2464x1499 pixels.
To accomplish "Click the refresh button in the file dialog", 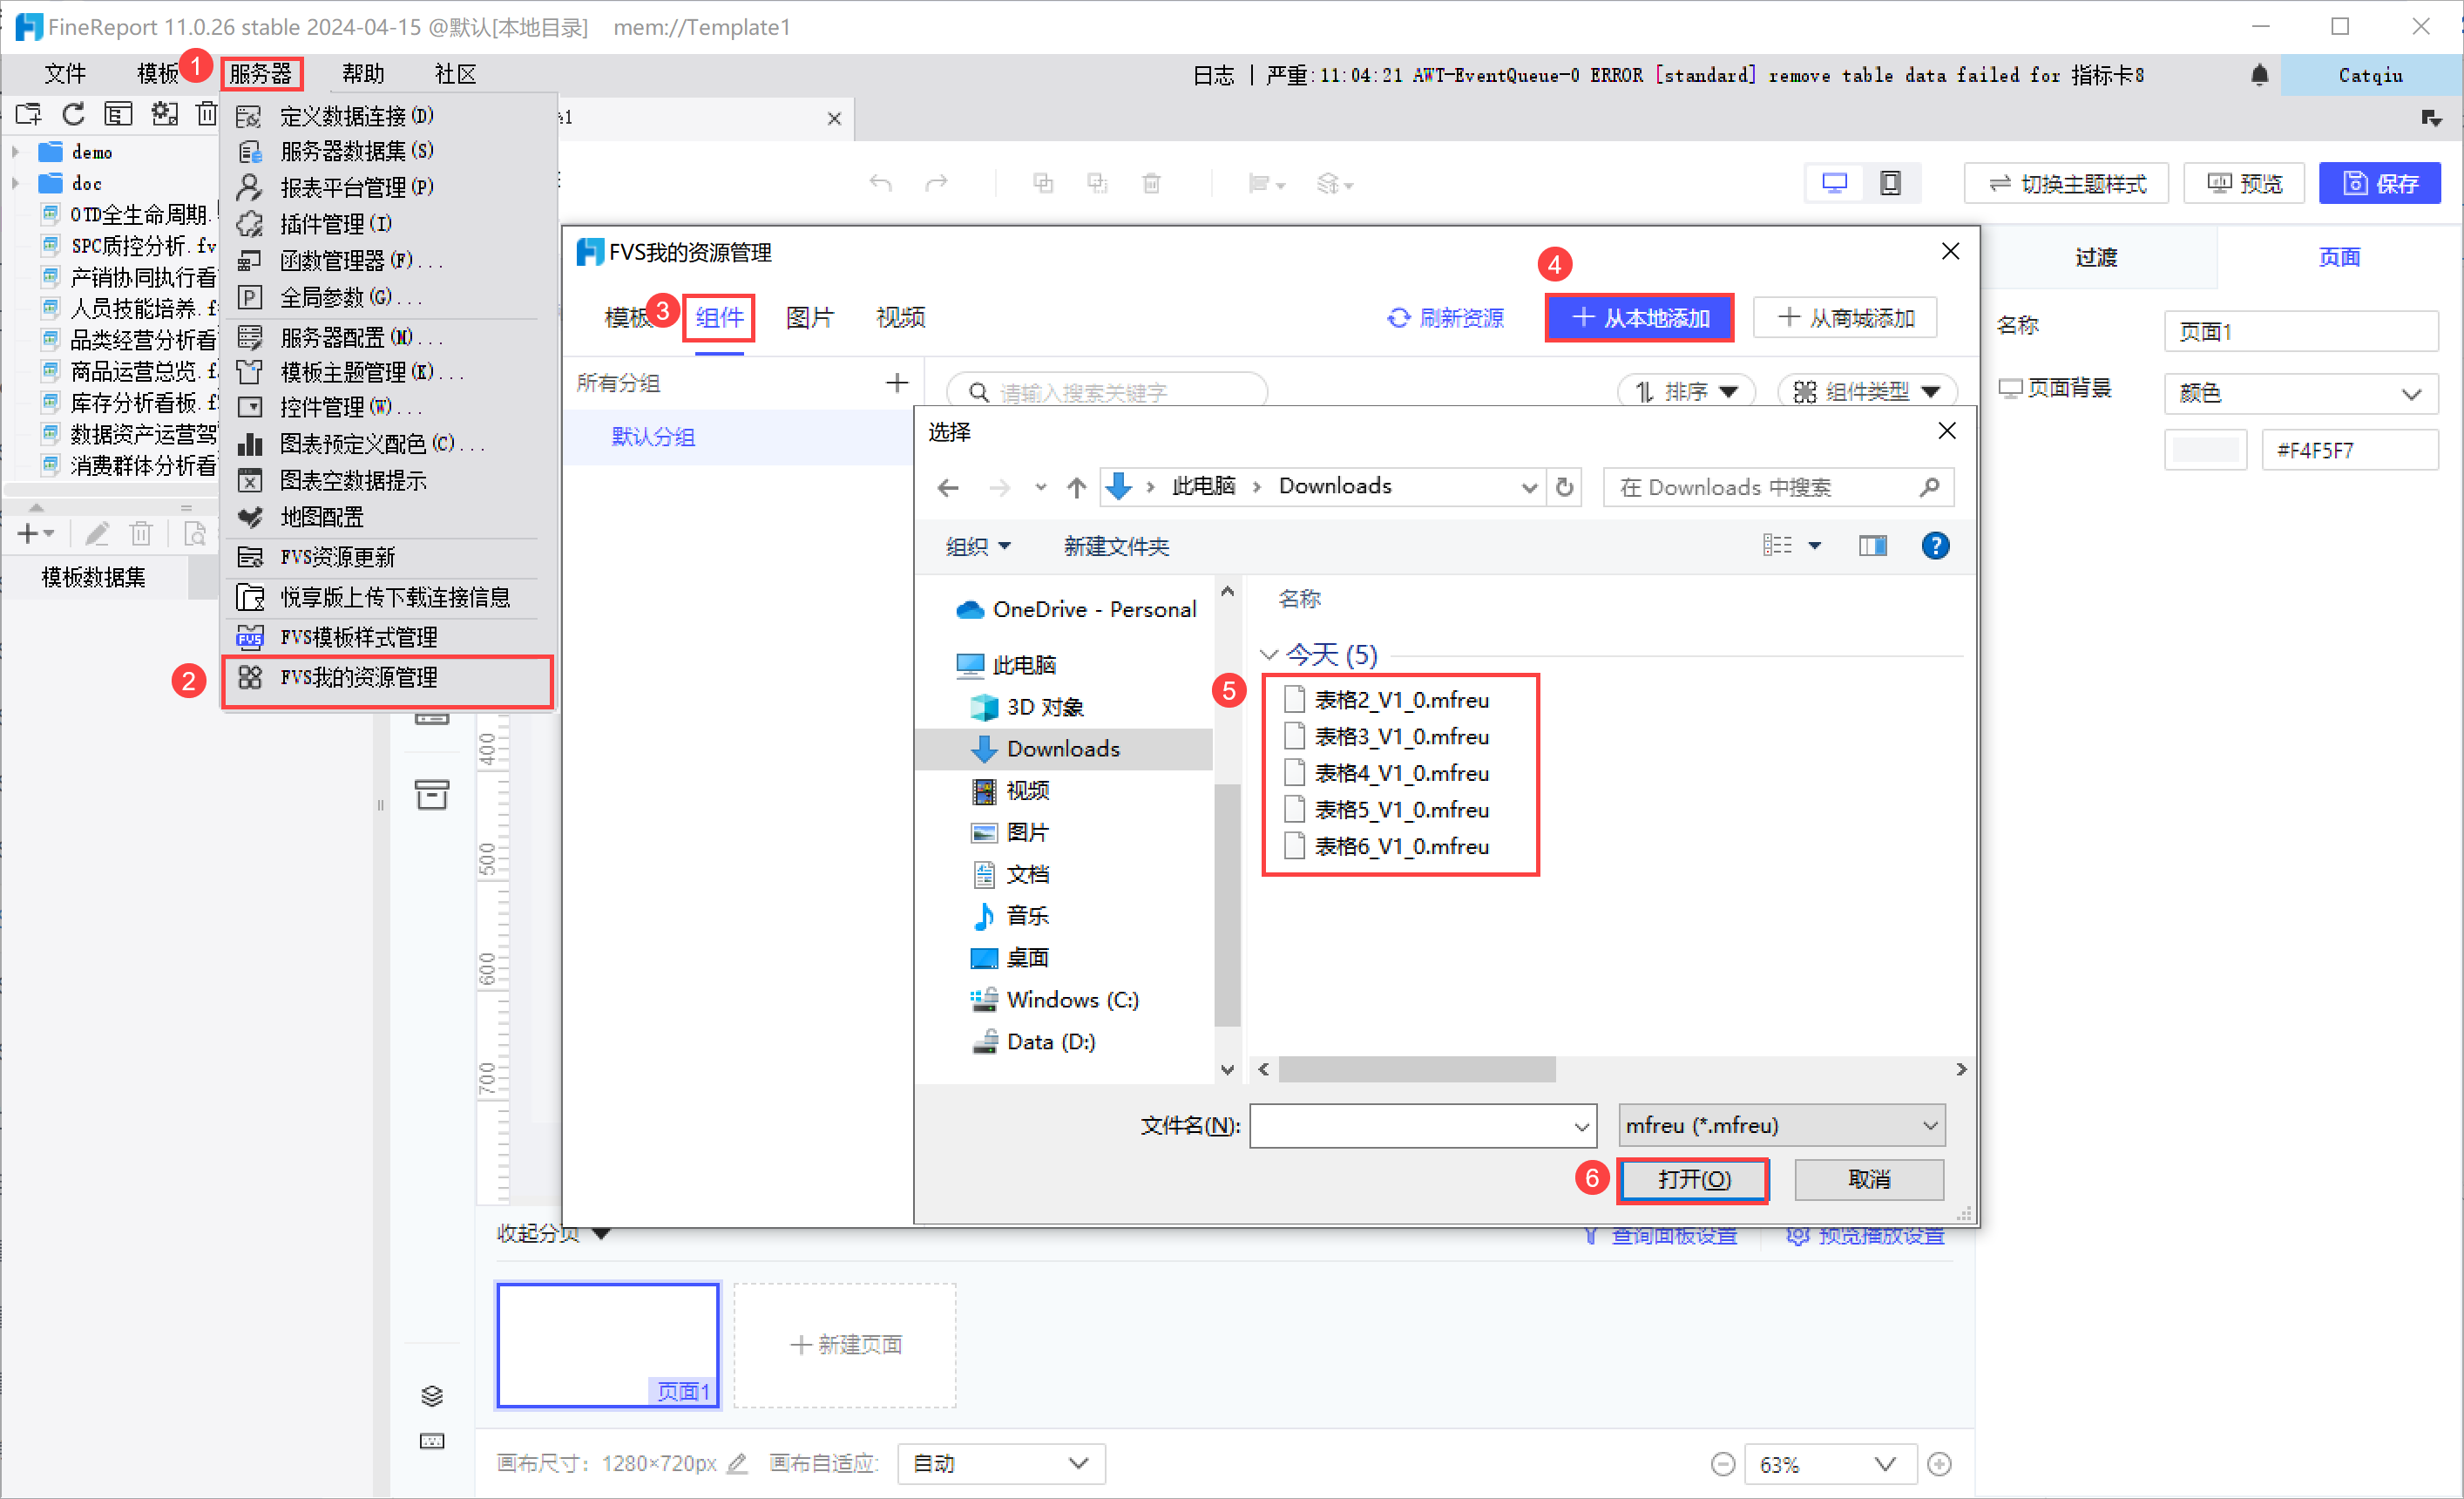I will (1564, 487).
